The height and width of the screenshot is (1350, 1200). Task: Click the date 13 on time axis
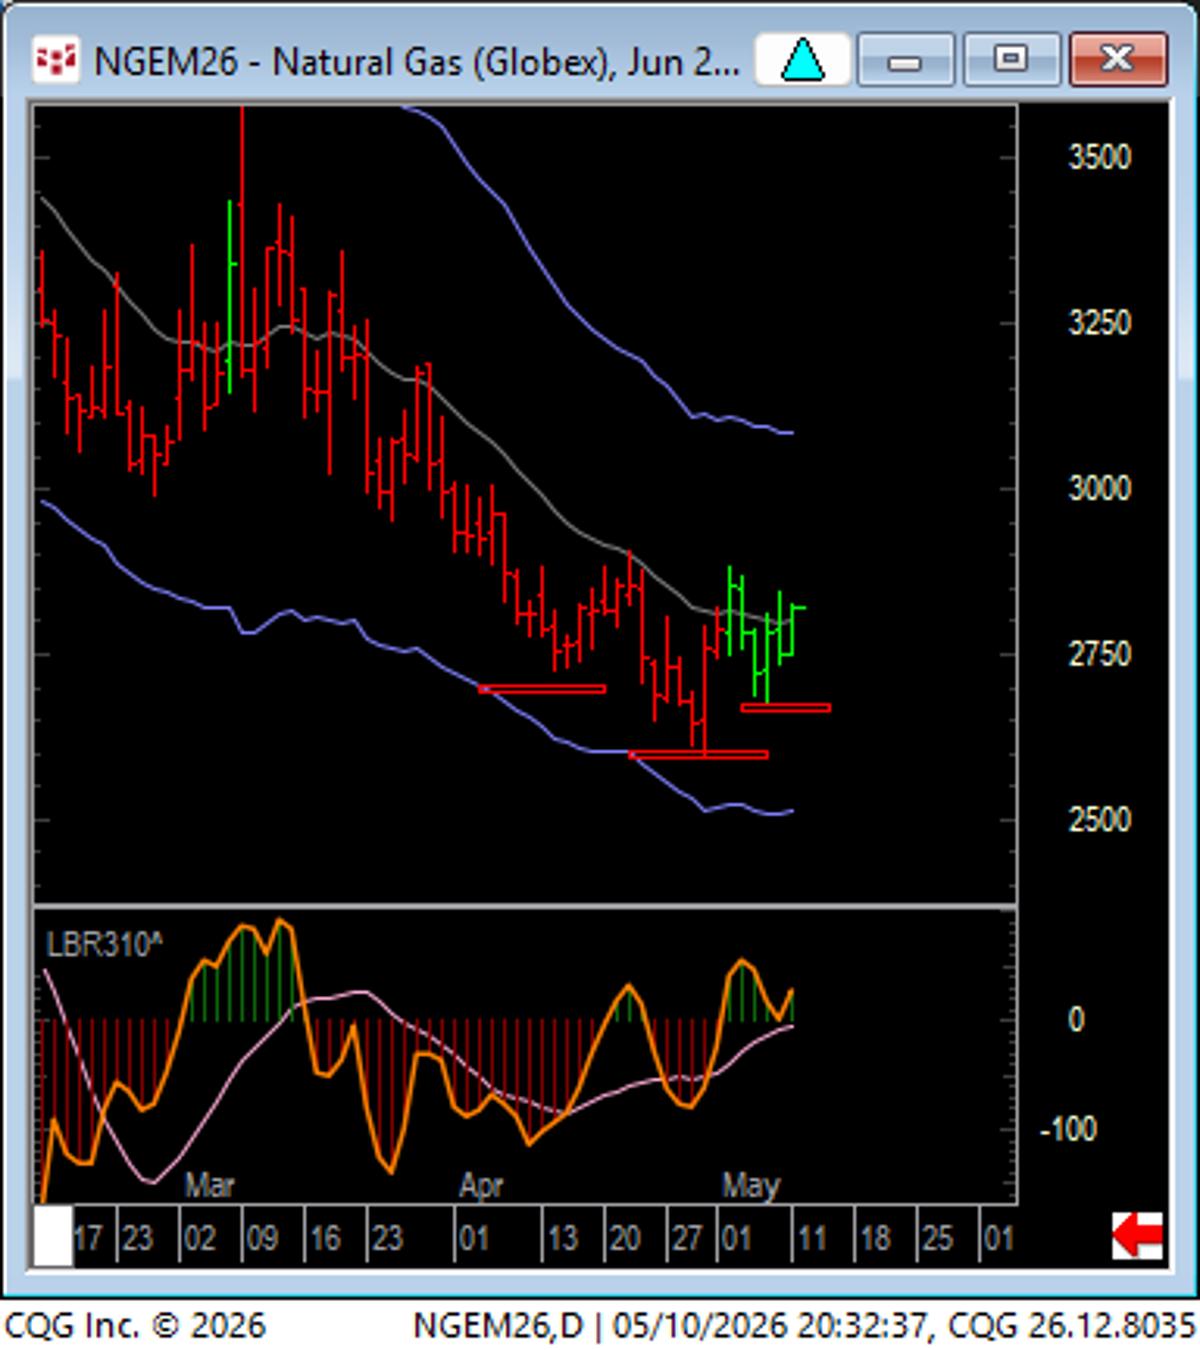click(562, 1239)
